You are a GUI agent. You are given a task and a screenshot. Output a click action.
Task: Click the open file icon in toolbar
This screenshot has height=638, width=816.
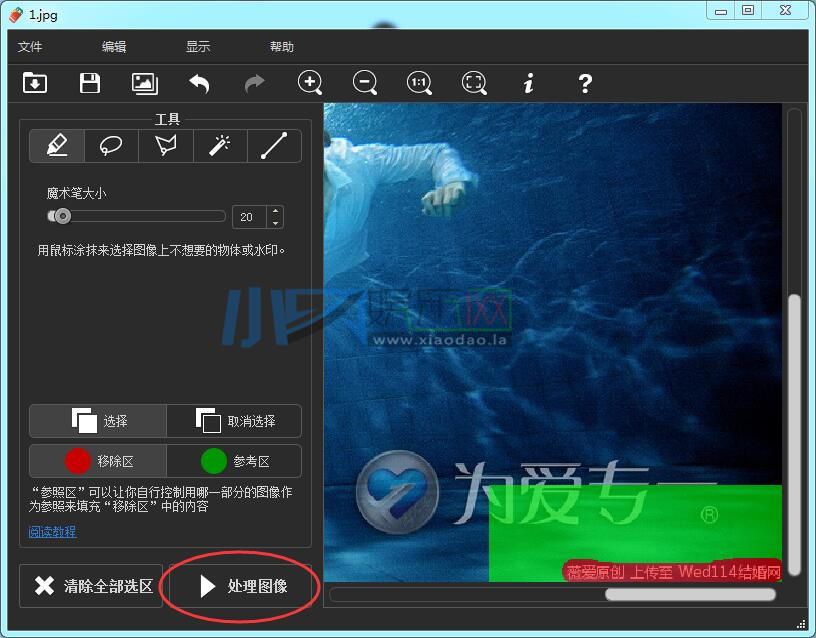[x=35, y=83]
